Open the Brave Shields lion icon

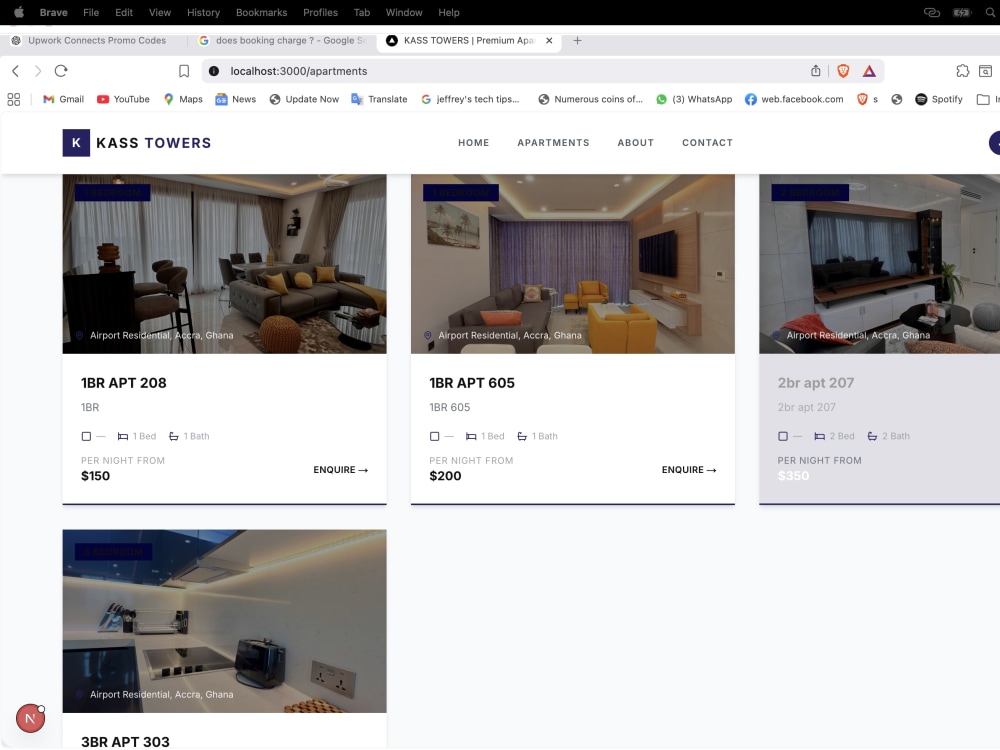coord(843,71)
